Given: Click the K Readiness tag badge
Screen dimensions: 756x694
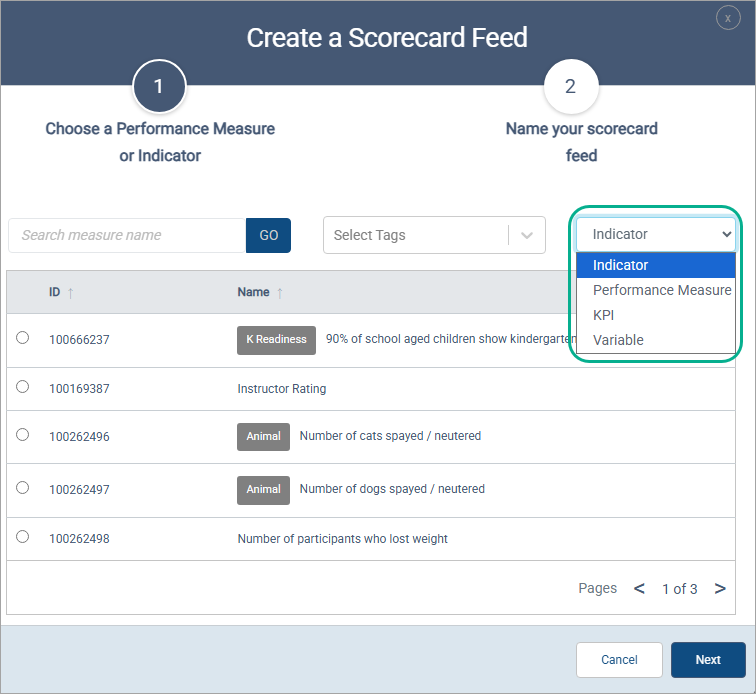Looking at the screenshot, I should point(276,340).
